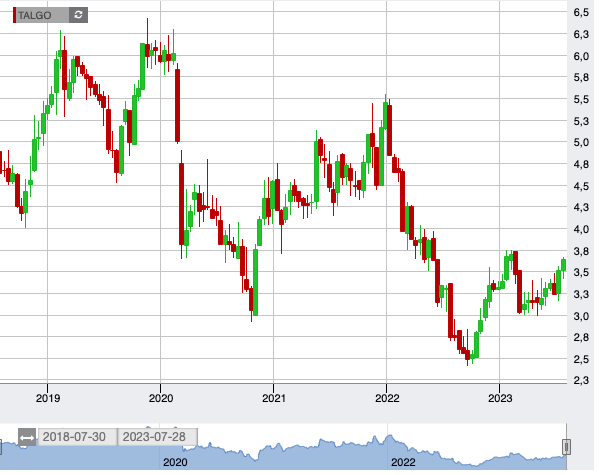Click the refresh icon next to TALGO
This screenshot has width=599, height=475.
click(78, 15)
